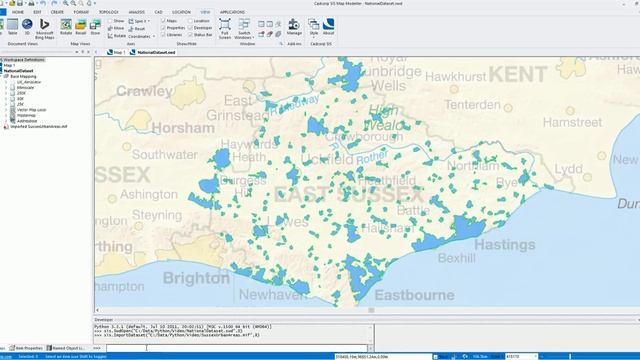The width and height of the screenshot is (640, 360).
Task: Select the Addressbase overlay row
Action: coord(27,121)
